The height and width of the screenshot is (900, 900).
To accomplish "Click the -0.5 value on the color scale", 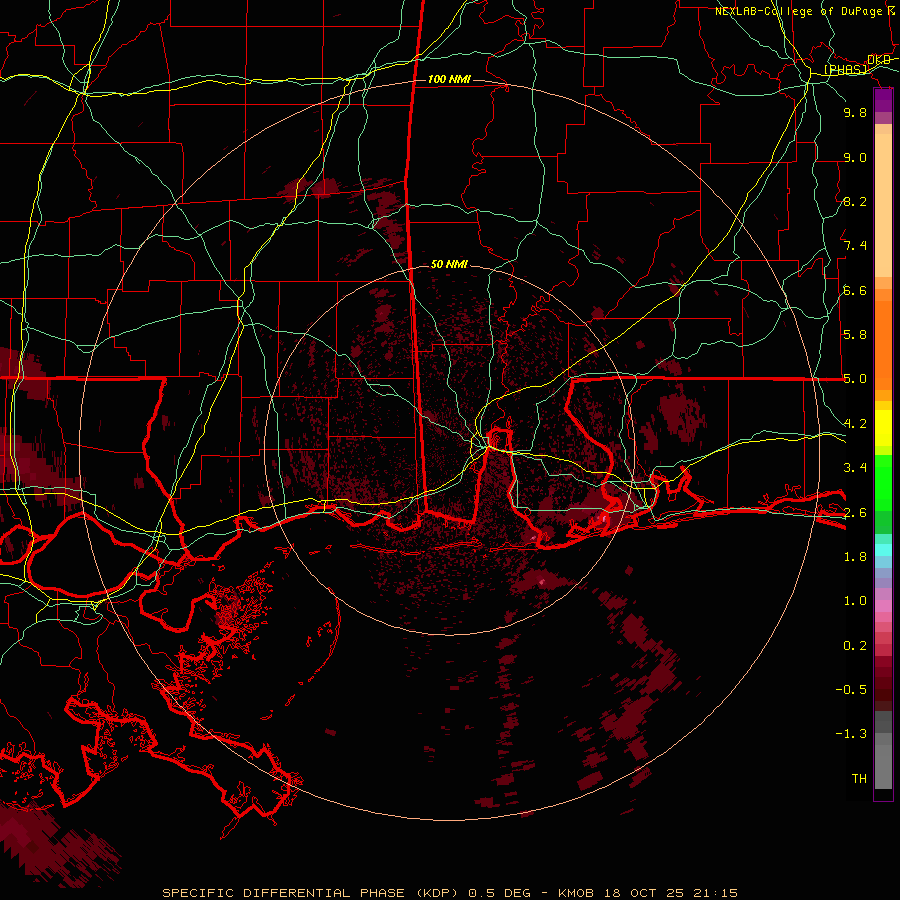I will click(851, 690).
